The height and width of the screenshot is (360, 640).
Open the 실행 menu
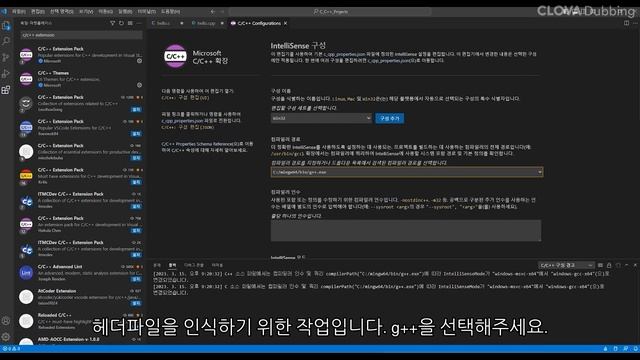click(125, 11)
